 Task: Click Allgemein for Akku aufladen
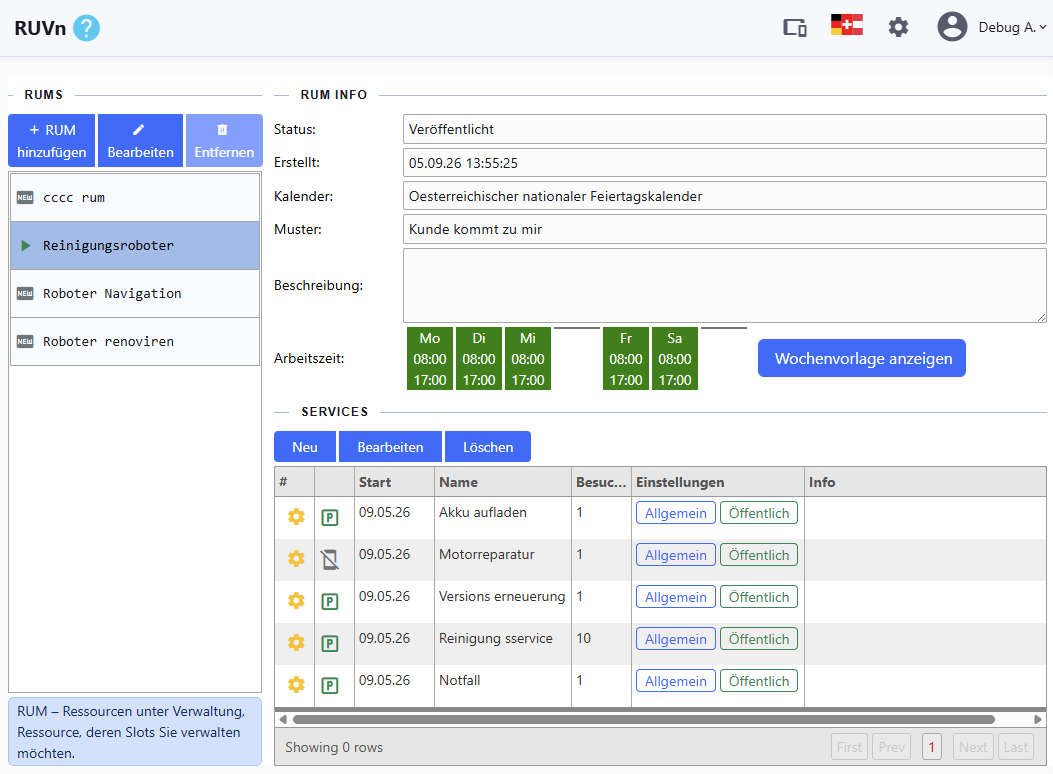point(676,513)
